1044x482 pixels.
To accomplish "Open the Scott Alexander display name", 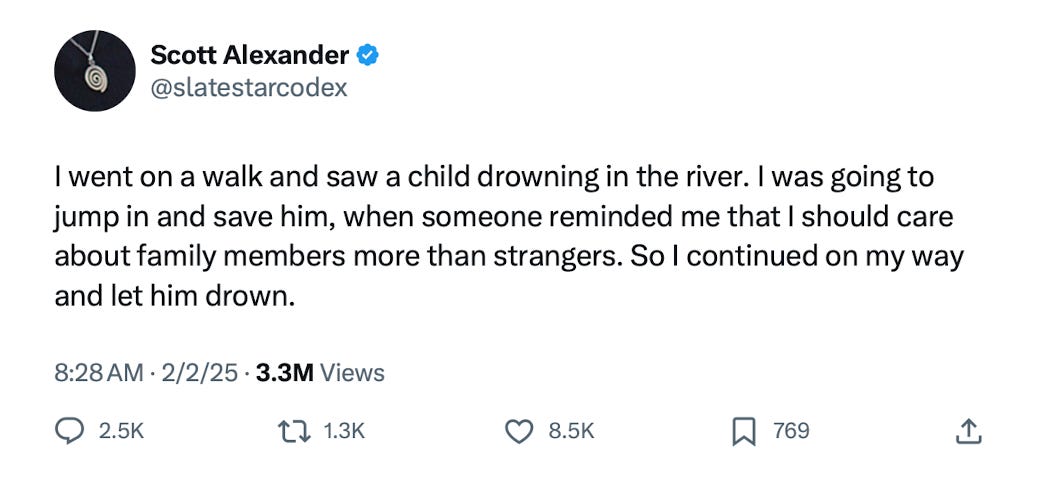I will tap(250, 55).
